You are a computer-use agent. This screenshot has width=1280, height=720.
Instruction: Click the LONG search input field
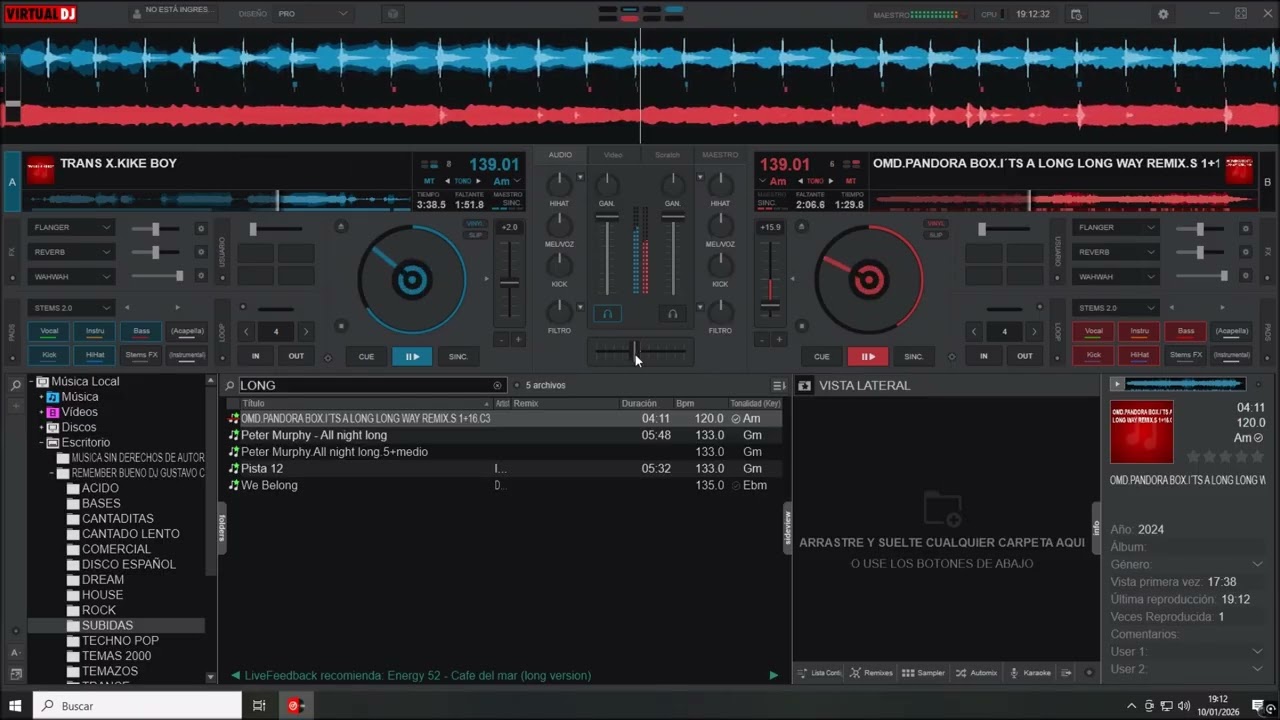click(x=365, y=385)
